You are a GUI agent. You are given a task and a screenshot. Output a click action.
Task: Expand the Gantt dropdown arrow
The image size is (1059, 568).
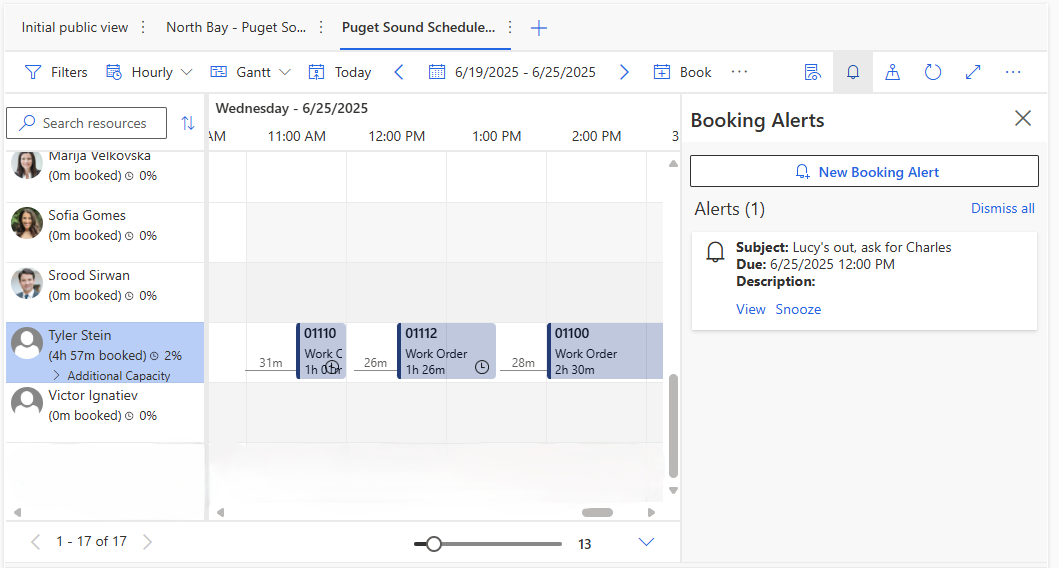[285, 72]
